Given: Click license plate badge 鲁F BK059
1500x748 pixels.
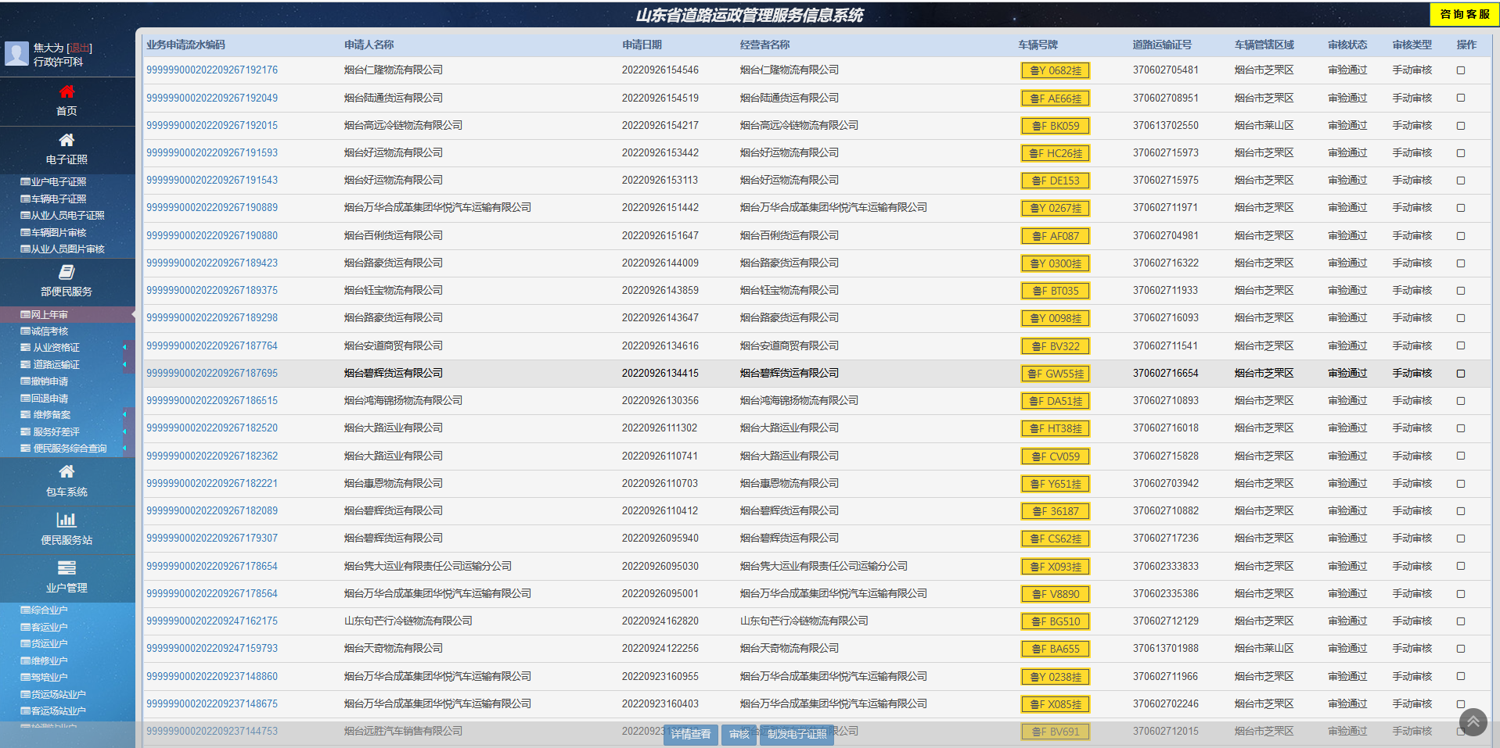Looking at the screenshot, I should (x=1055, y=126).
